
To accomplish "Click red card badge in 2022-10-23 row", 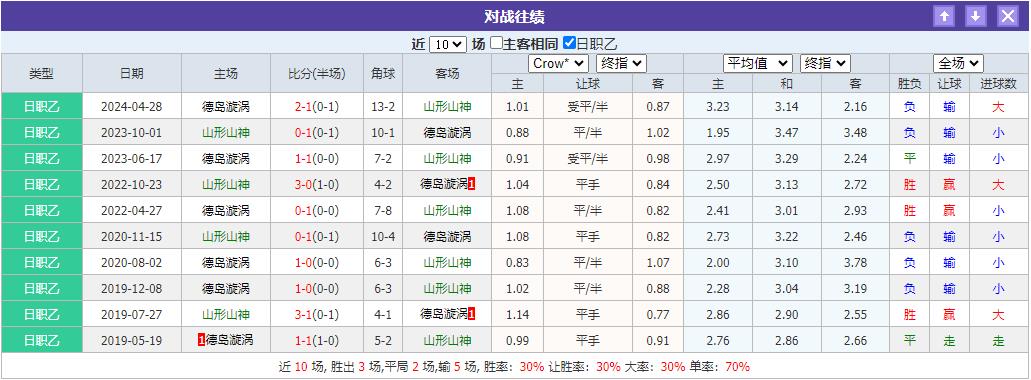I will point(472,185).
